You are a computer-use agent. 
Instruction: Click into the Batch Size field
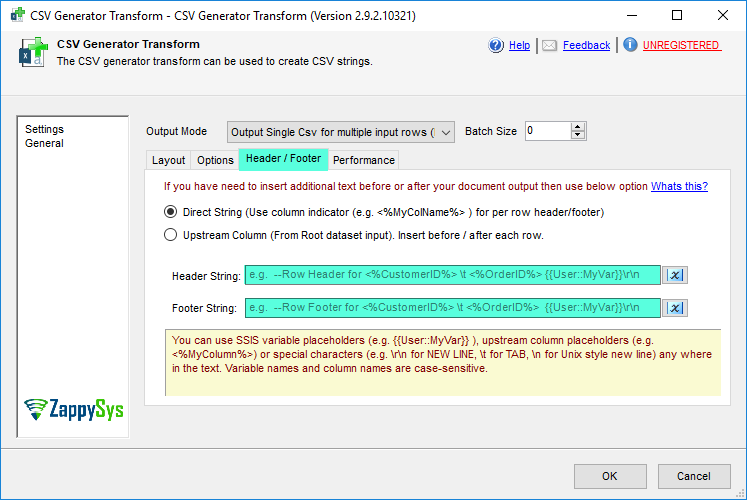tap(548, 131)
